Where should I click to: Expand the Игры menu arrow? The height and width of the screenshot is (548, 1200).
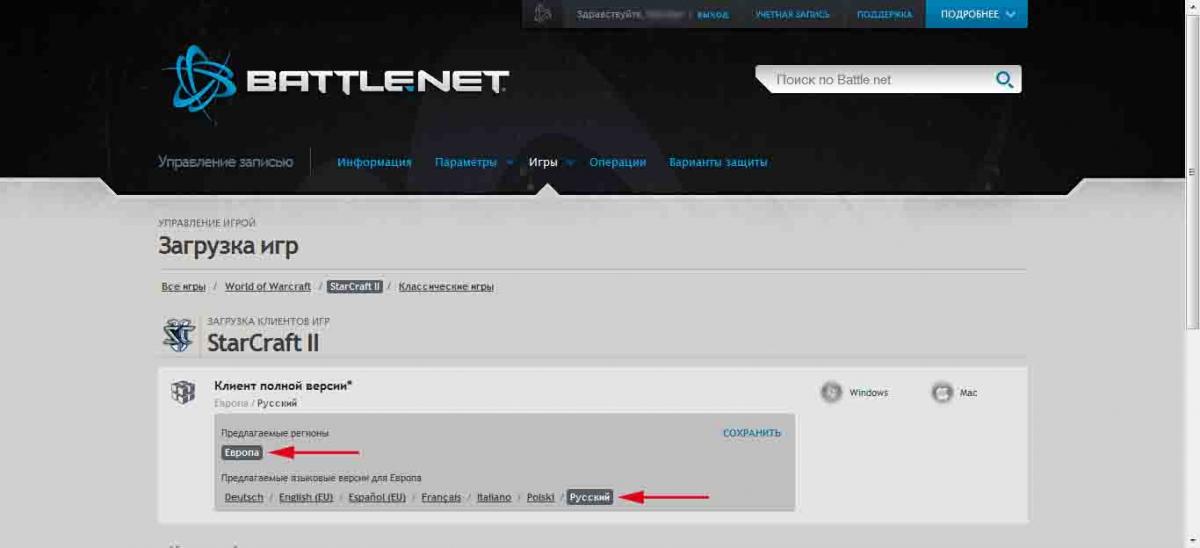pos(570,163)
